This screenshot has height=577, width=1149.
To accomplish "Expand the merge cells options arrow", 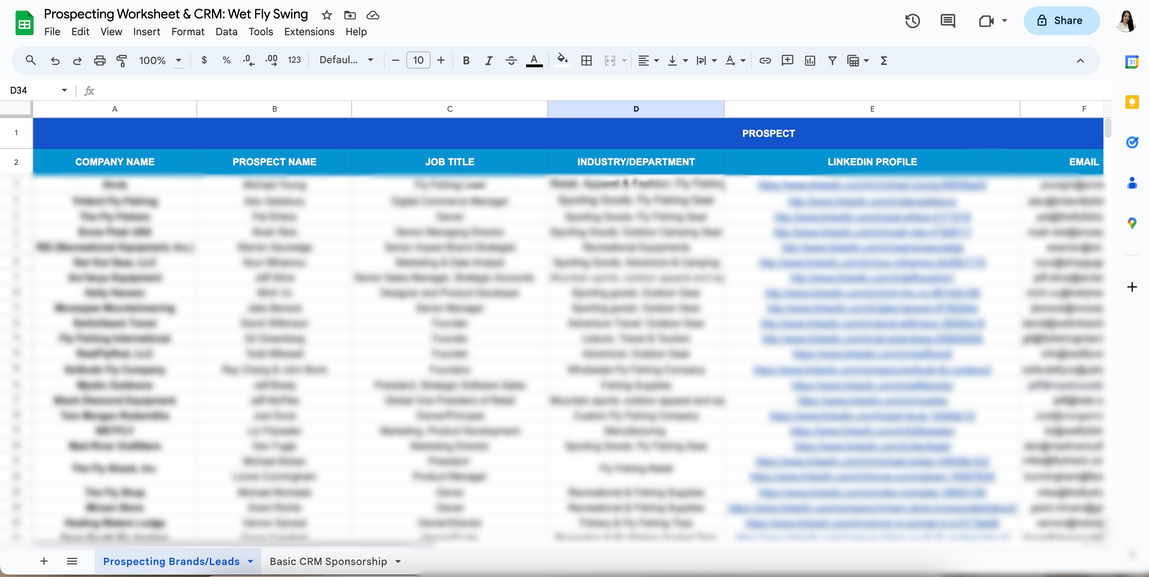I will [x=624, y=61].
